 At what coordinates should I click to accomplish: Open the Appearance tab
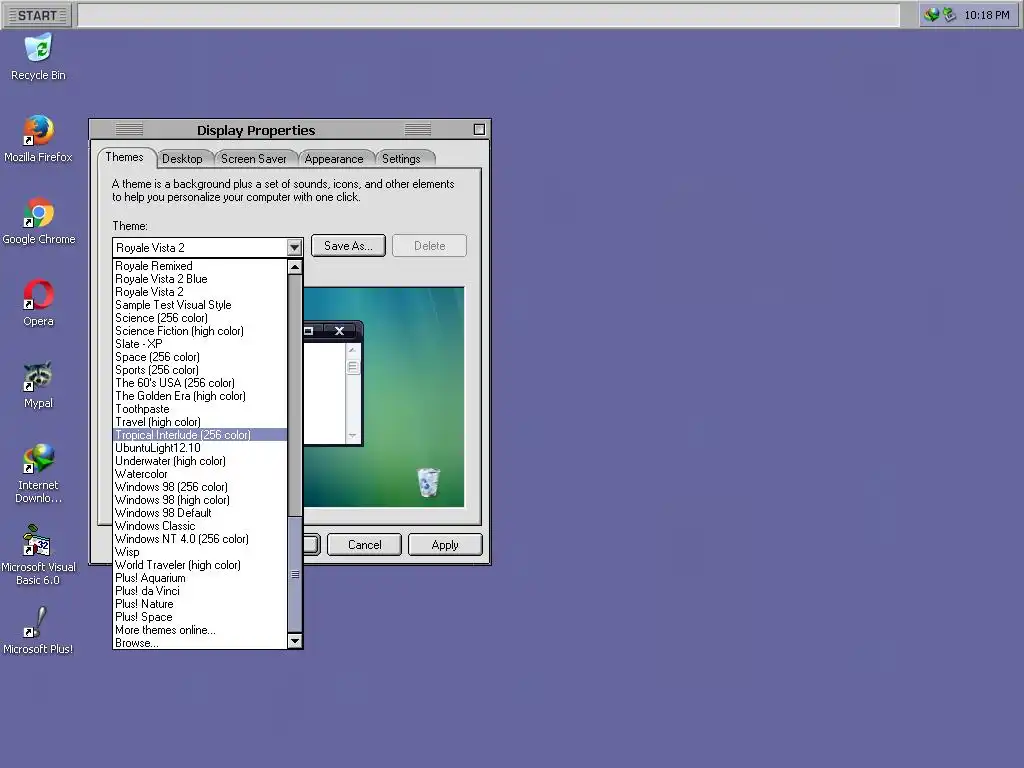tap(334, 159)
